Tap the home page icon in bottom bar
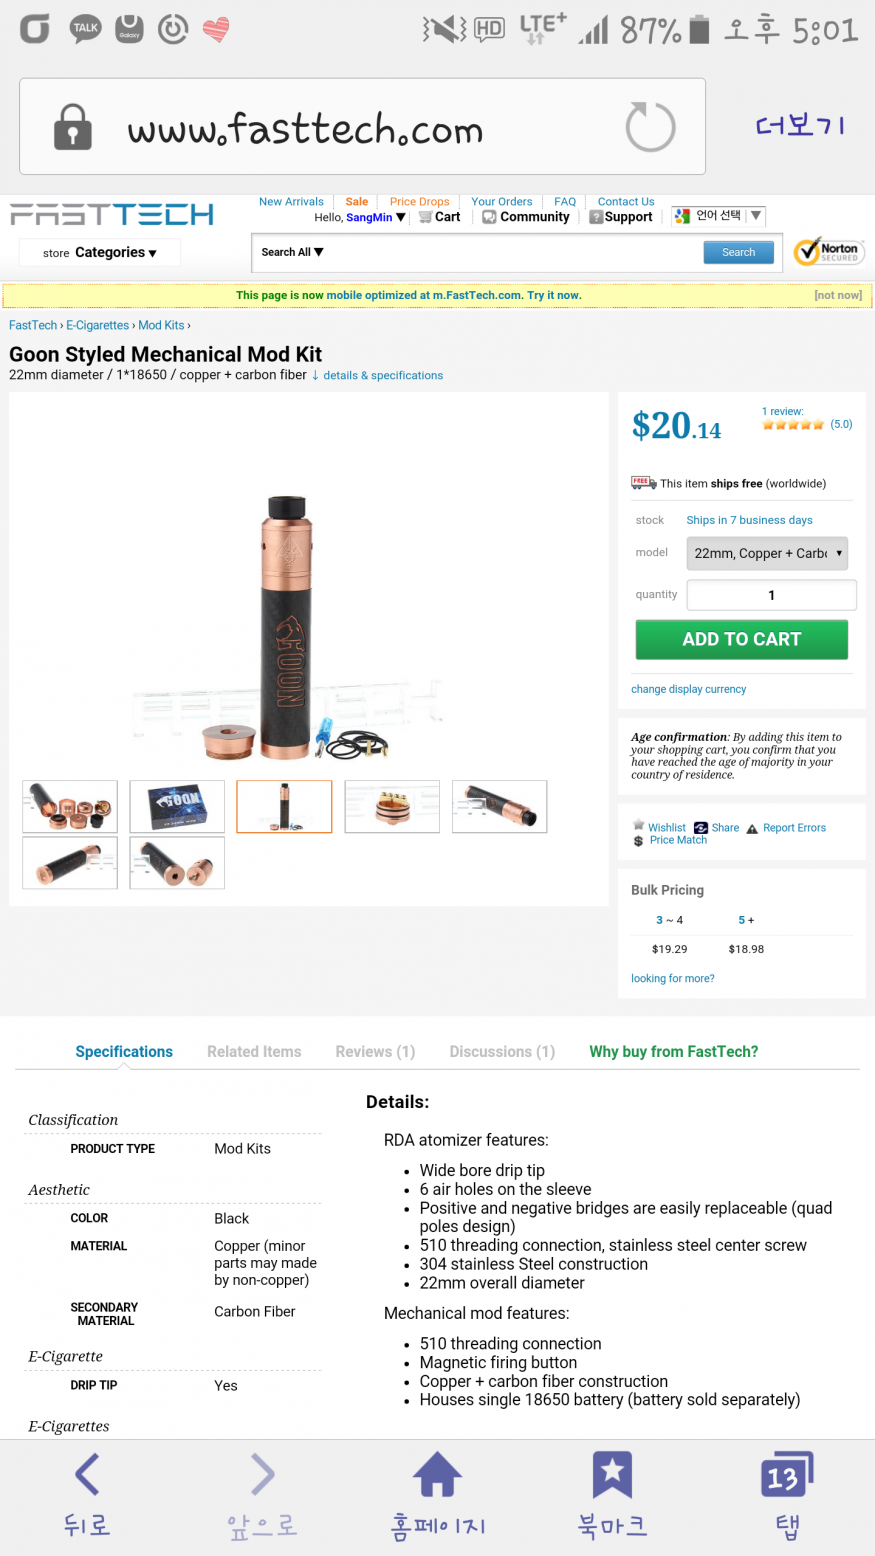 [437, 1474]
